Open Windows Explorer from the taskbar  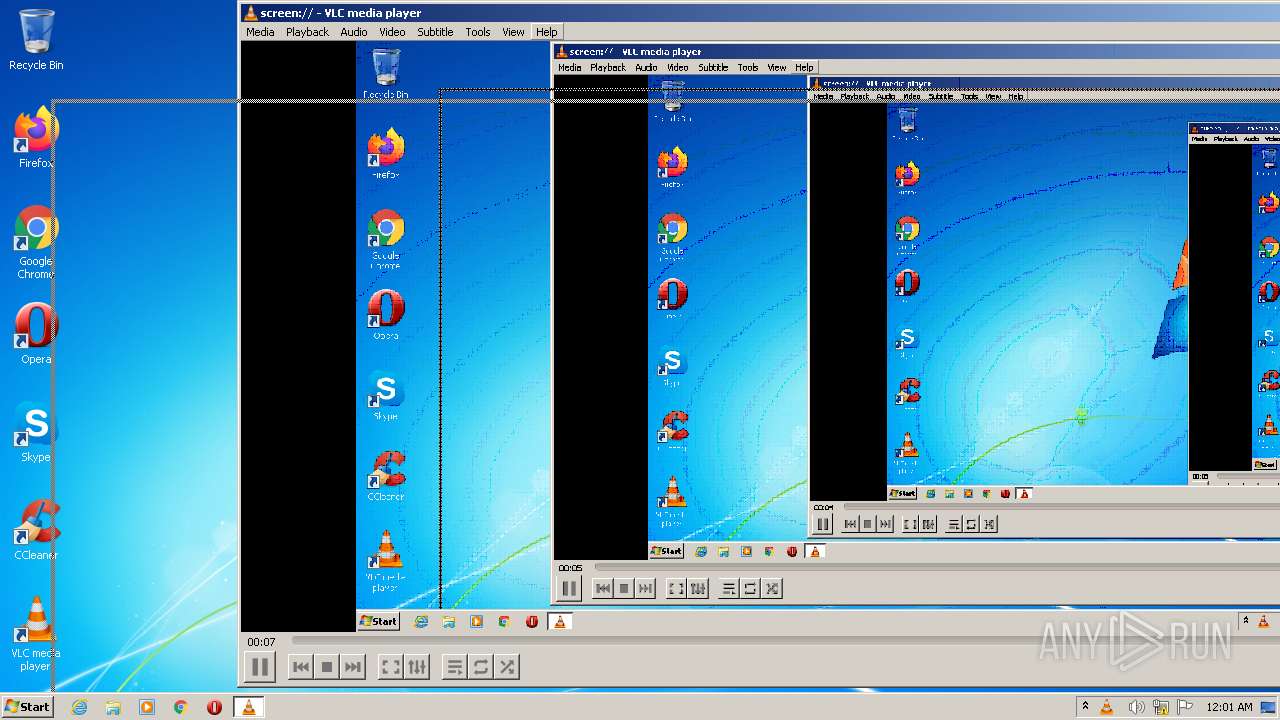(113, 707)
